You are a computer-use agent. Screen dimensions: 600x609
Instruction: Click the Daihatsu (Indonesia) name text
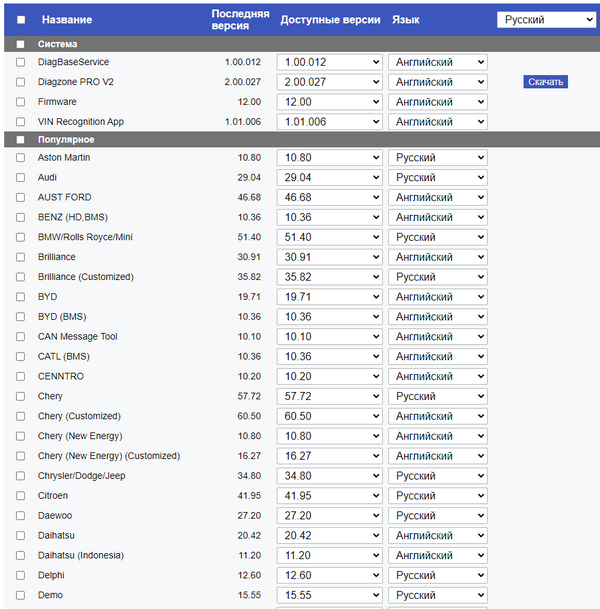(x=81, y=555)
